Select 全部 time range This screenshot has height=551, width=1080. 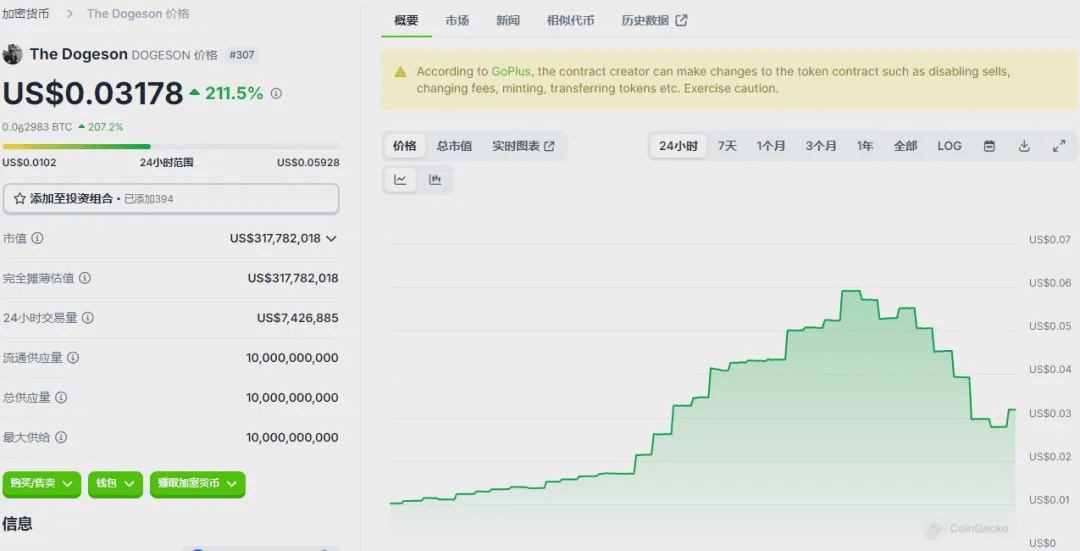(906, 146)
